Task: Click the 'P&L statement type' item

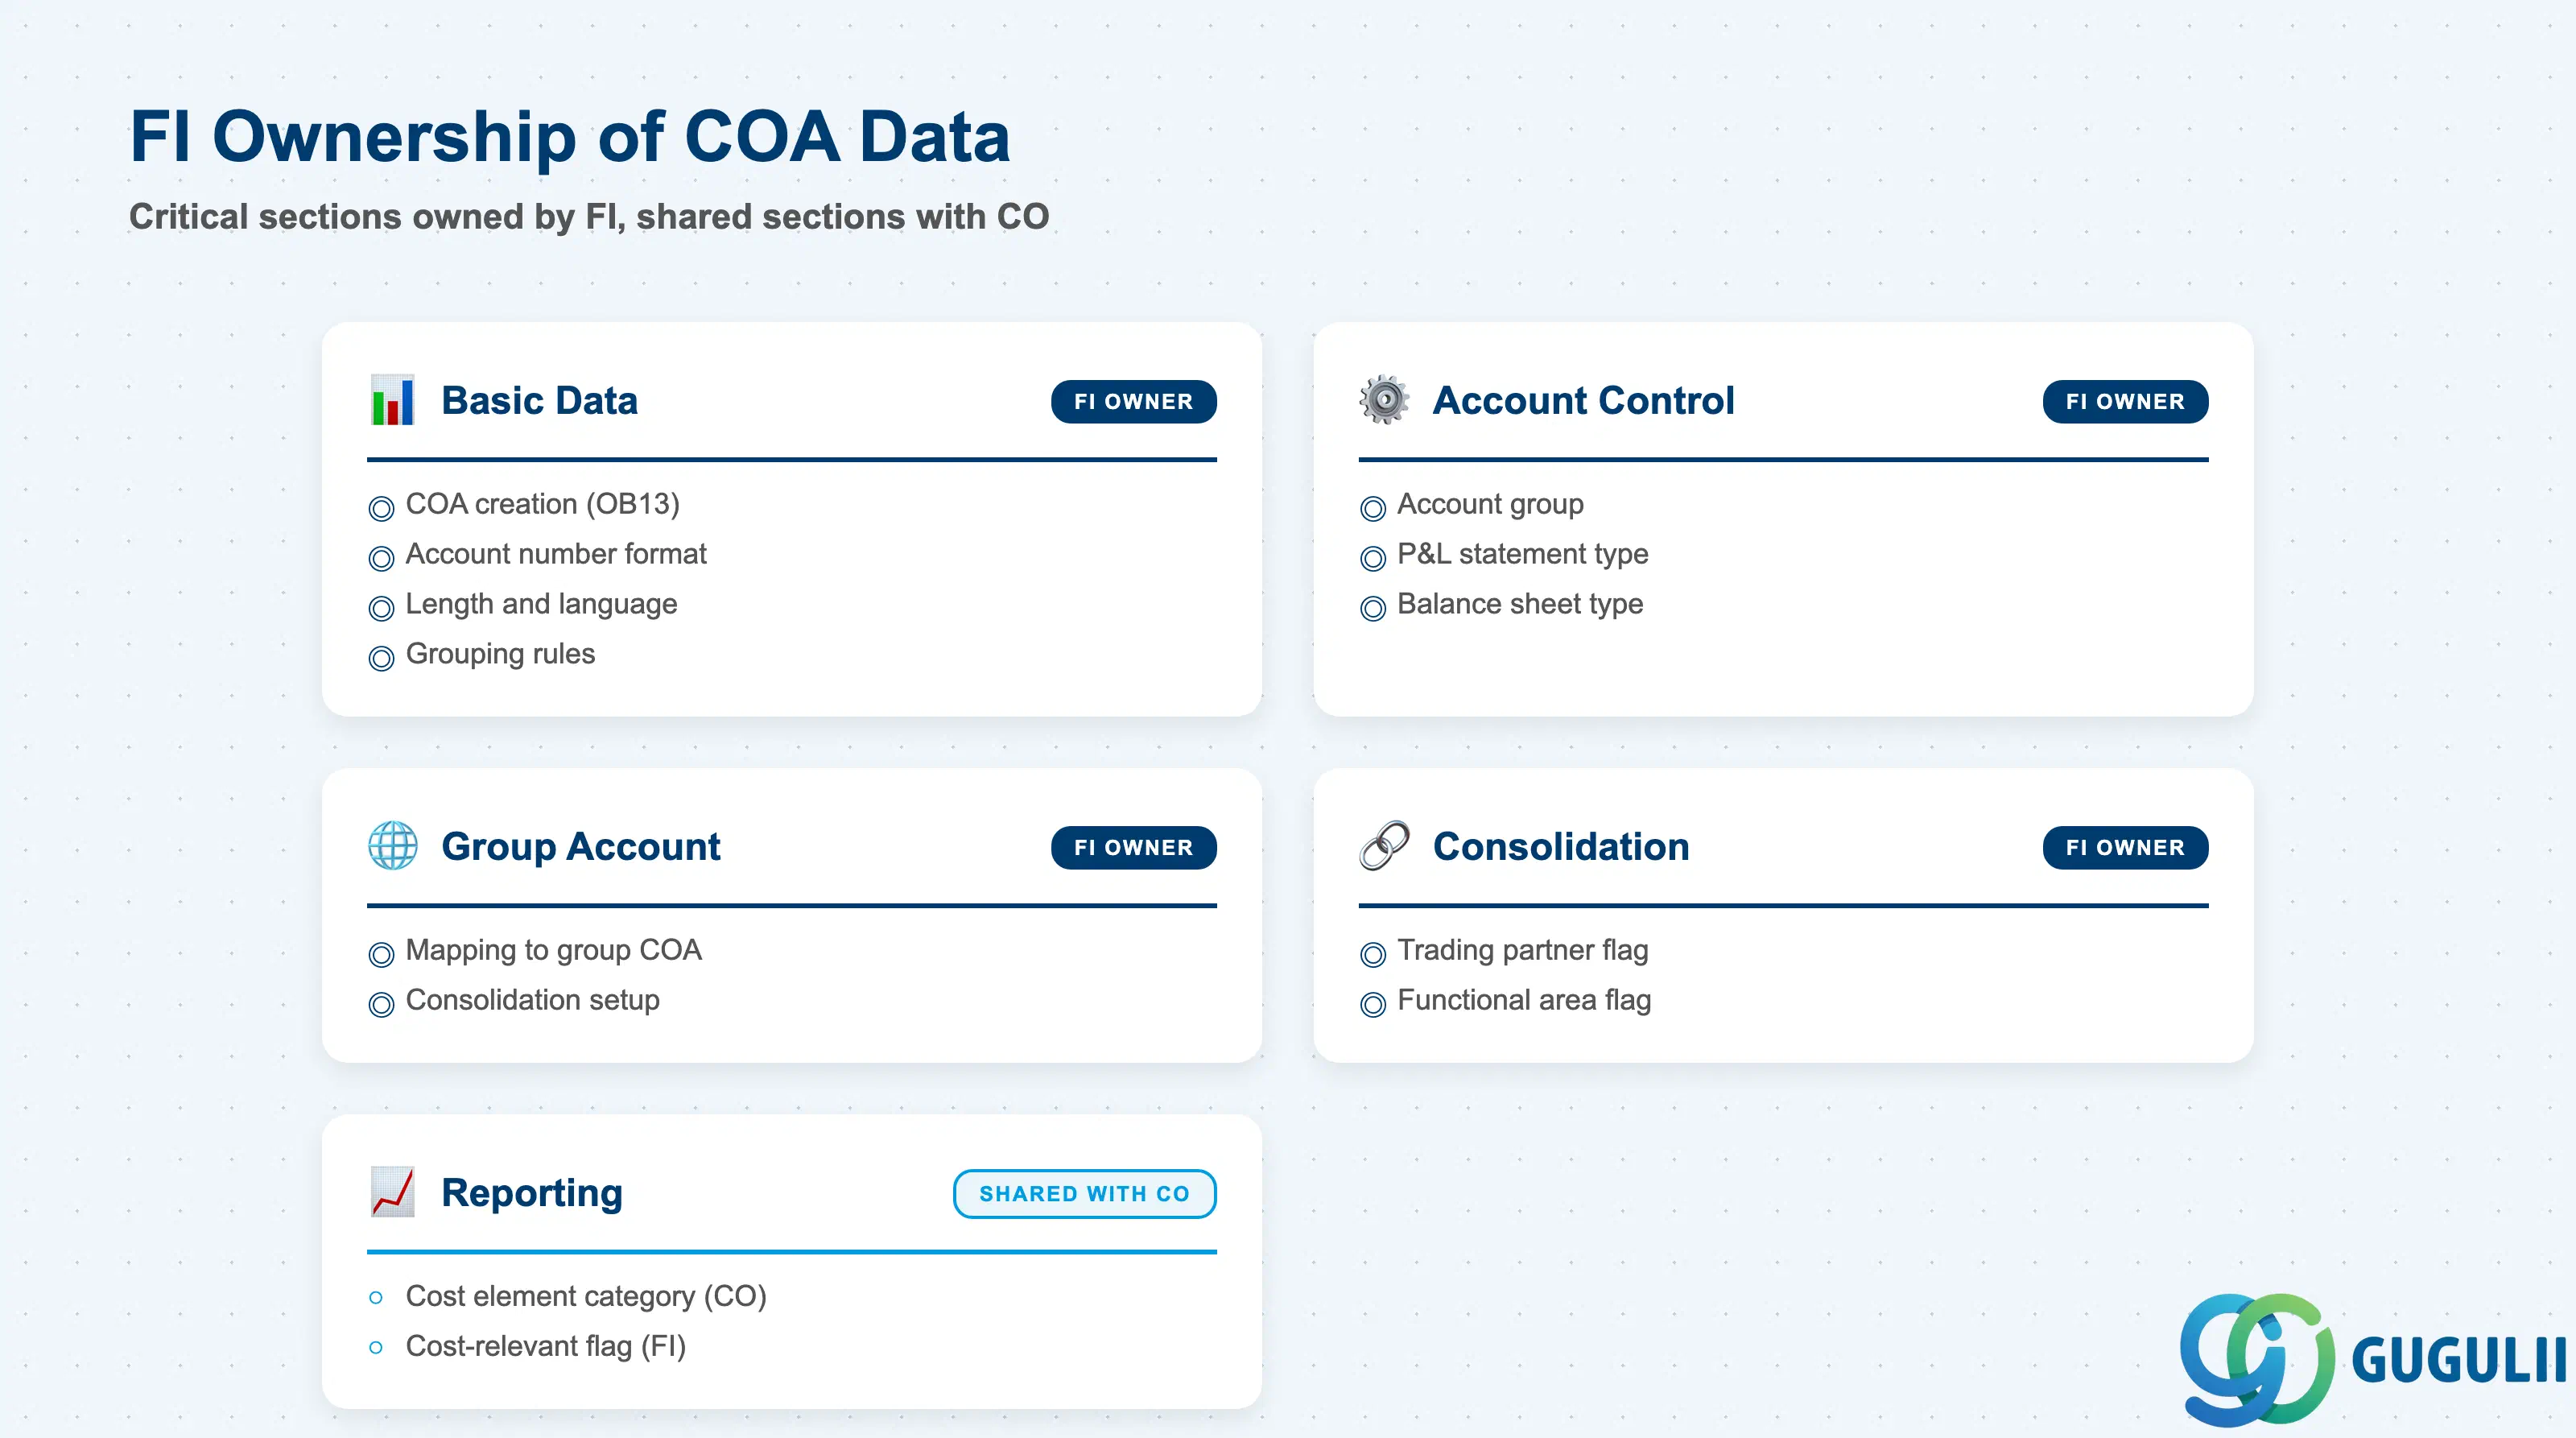Action: 1522,554
